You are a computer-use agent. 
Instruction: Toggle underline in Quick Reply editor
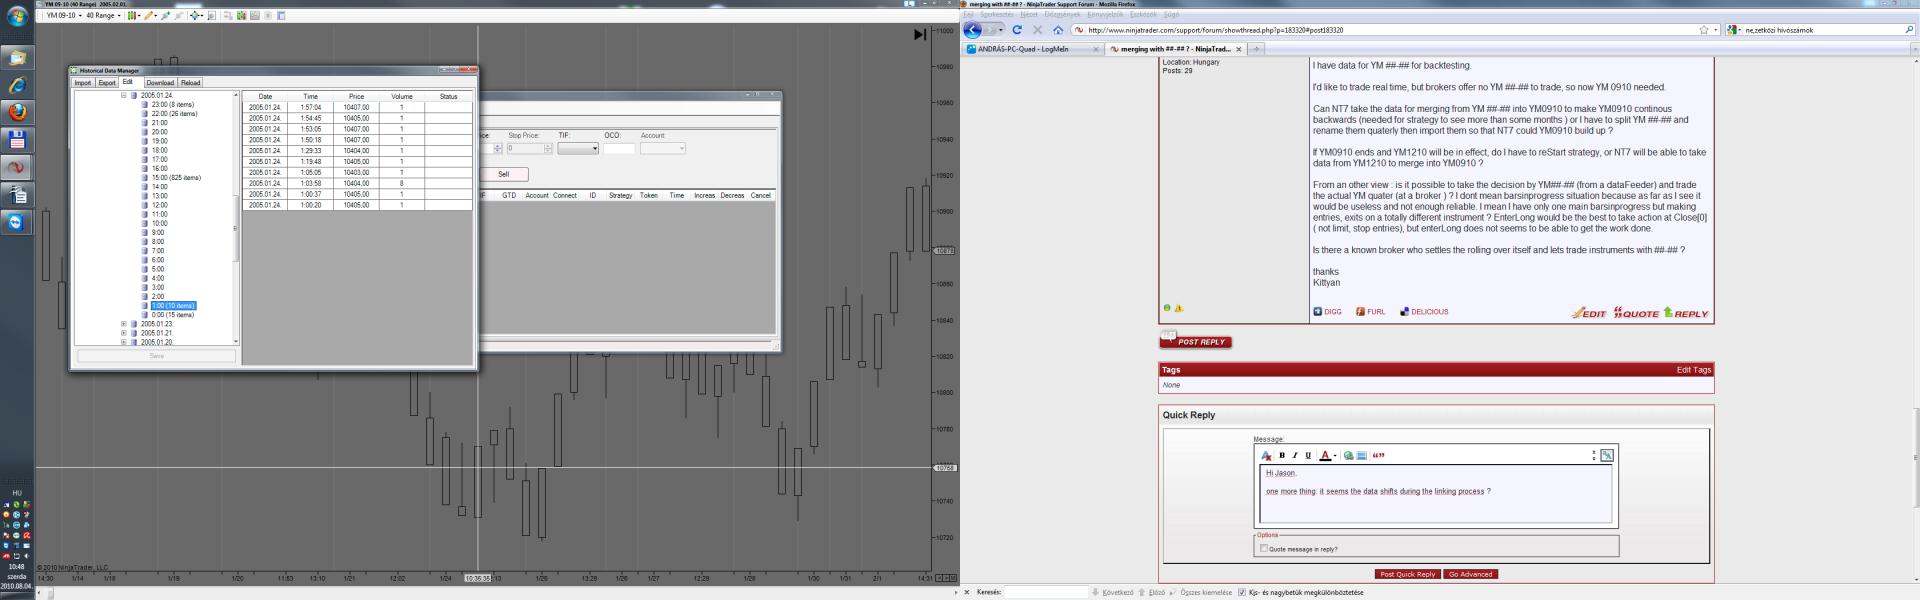(x=1308, y=455)
